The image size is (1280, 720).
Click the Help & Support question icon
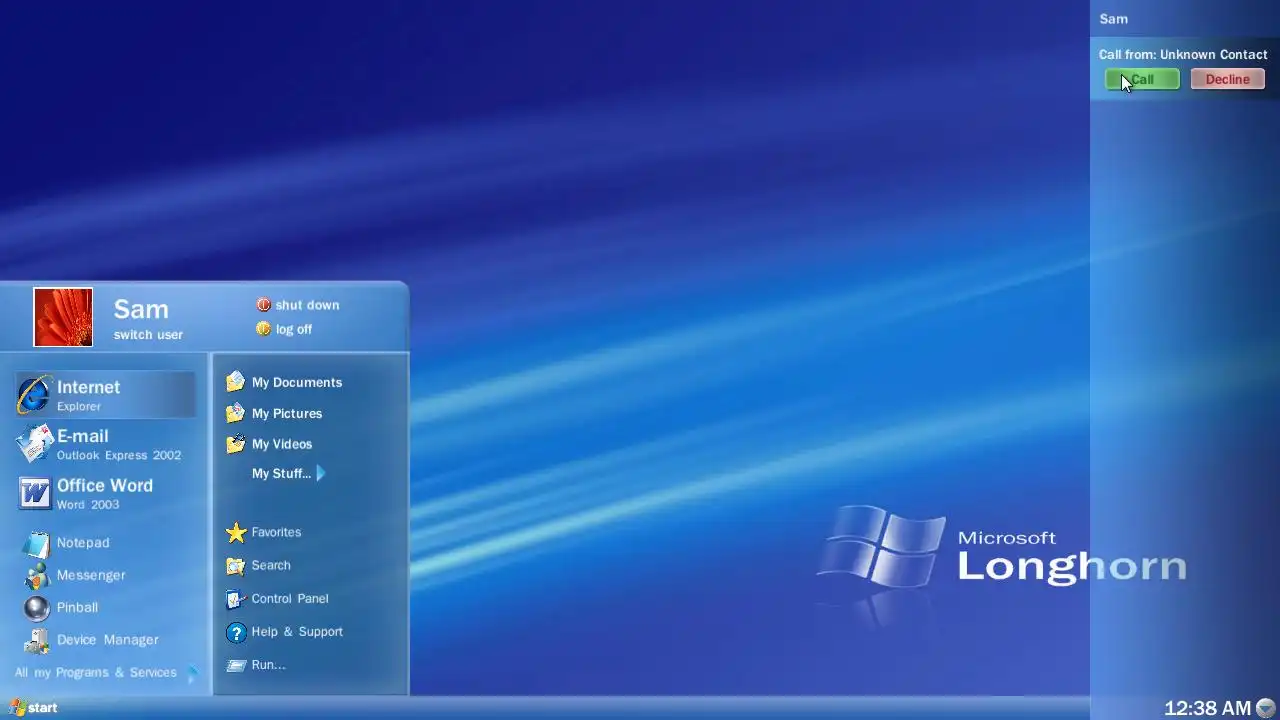[x=236, y=632]
